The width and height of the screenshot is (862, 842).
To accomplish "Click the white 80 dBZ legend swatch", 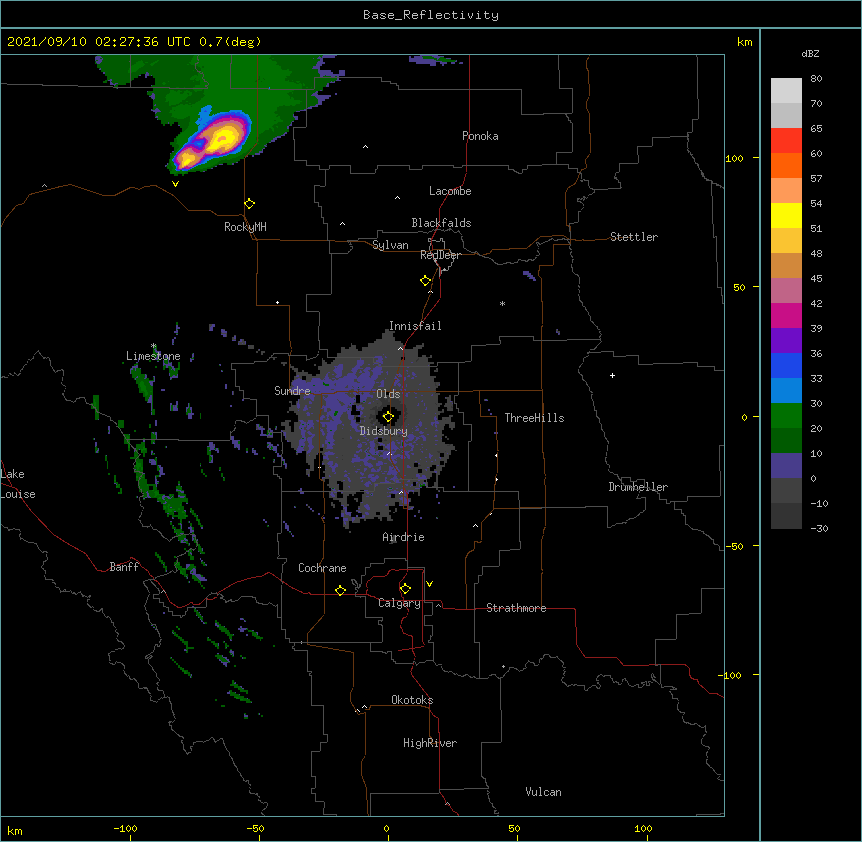I will click(x=786, y=91).
